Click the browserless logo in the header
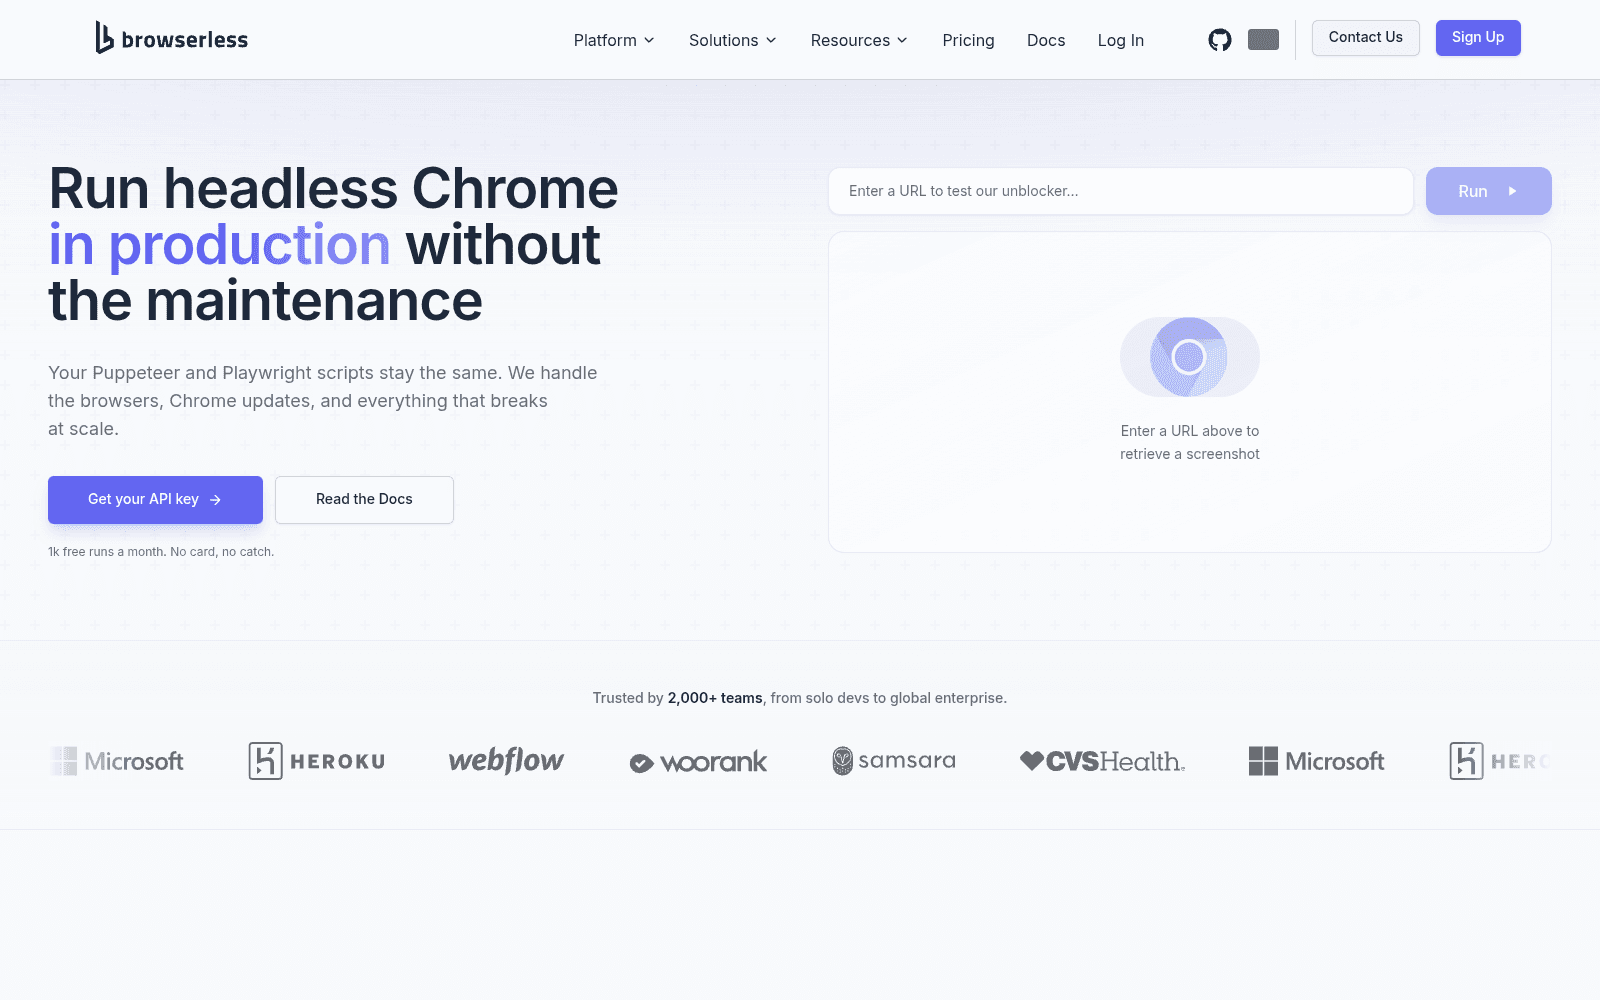This screenshot has width=1600, height=1000. point(171,38)
